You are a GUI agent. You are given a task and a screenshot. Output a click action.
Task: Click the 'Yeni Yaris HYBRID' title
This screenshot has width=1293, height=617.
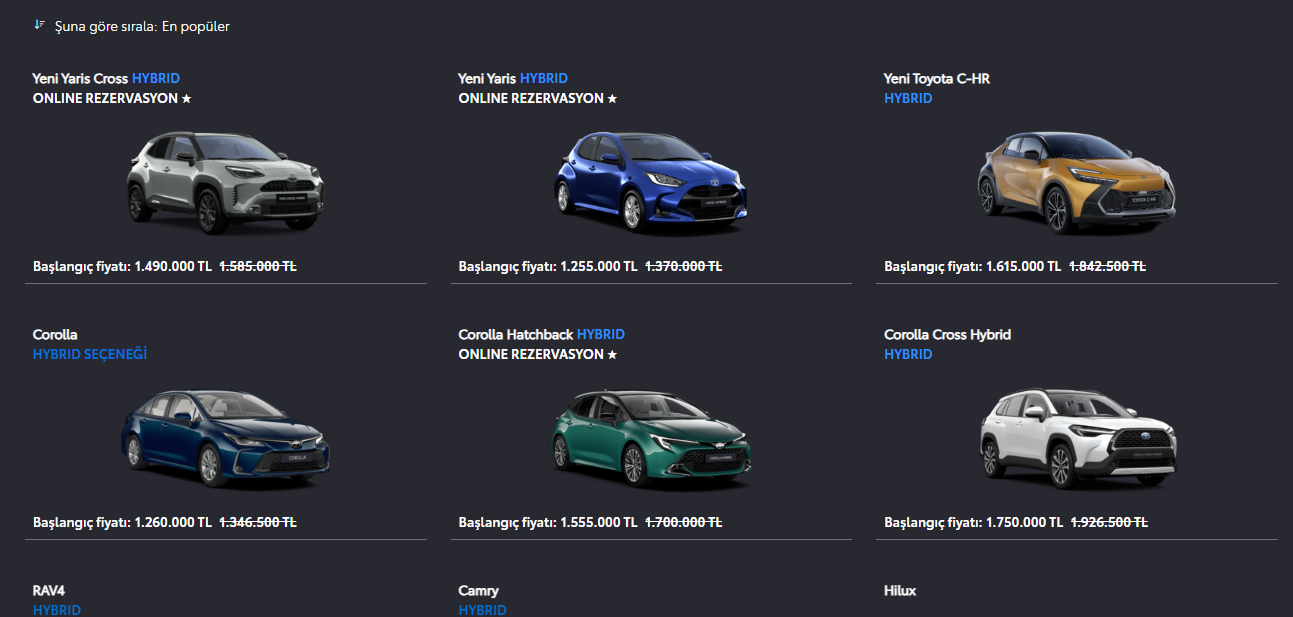tap(513, 78)
